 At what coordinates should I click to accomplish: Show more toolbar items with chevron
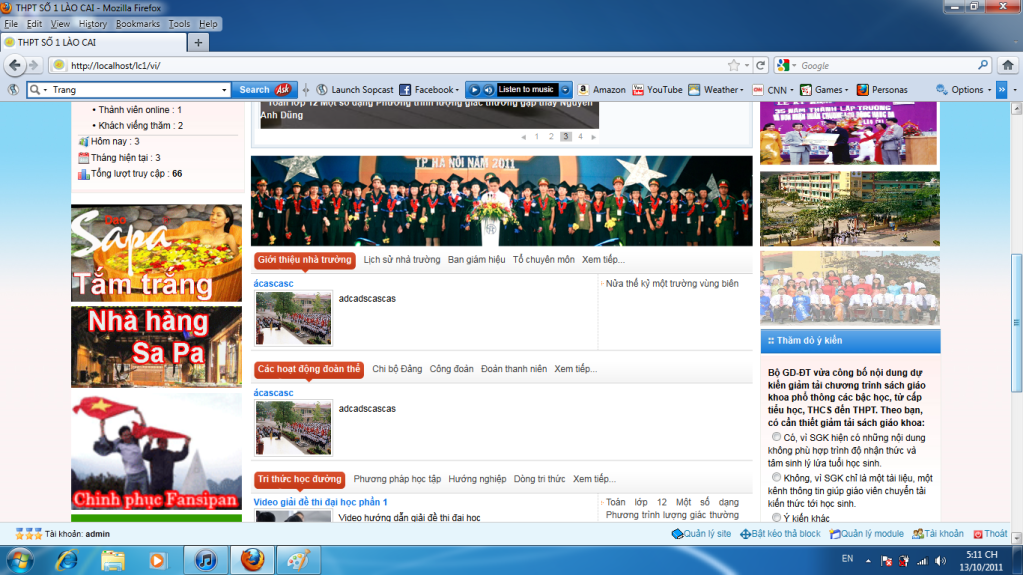(1001, 89)
